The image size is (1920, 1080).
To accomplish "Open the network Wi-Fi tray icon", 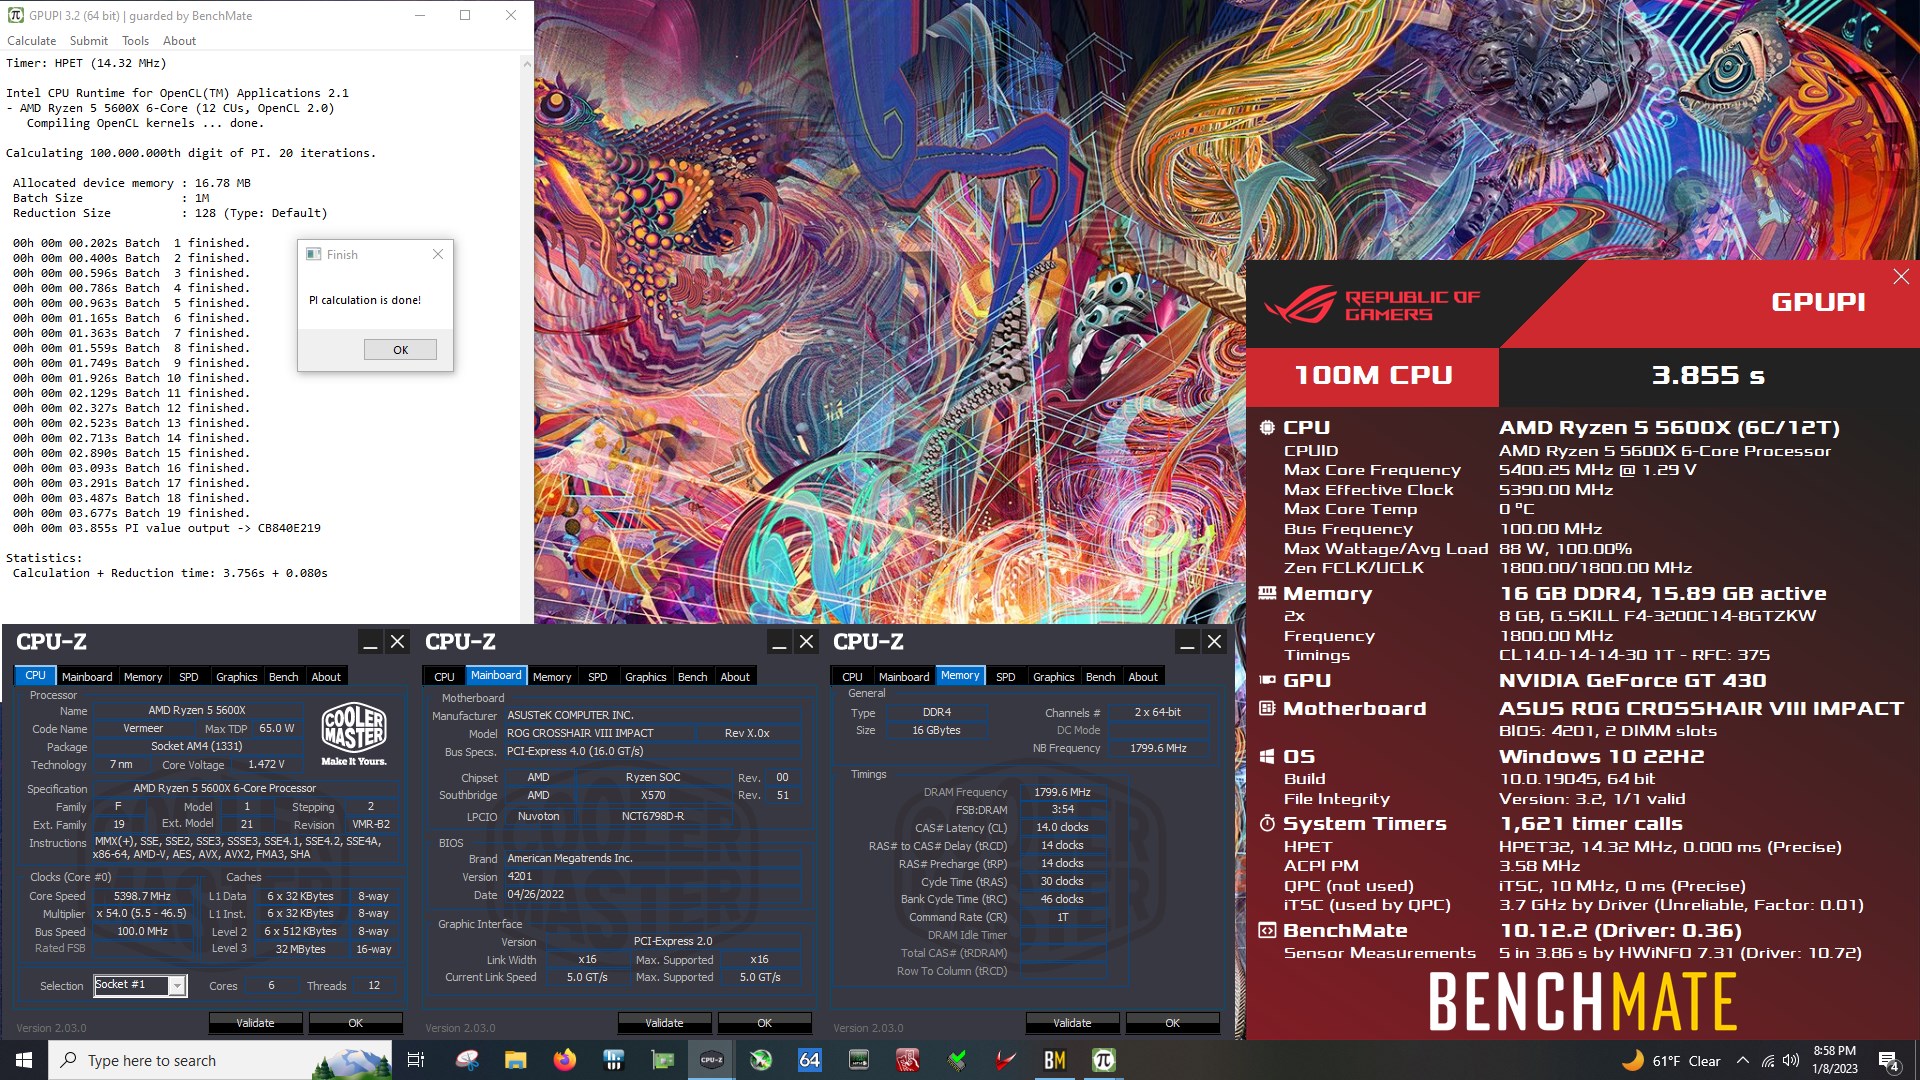I will pyautogui.click(x=1768, y=1061).
